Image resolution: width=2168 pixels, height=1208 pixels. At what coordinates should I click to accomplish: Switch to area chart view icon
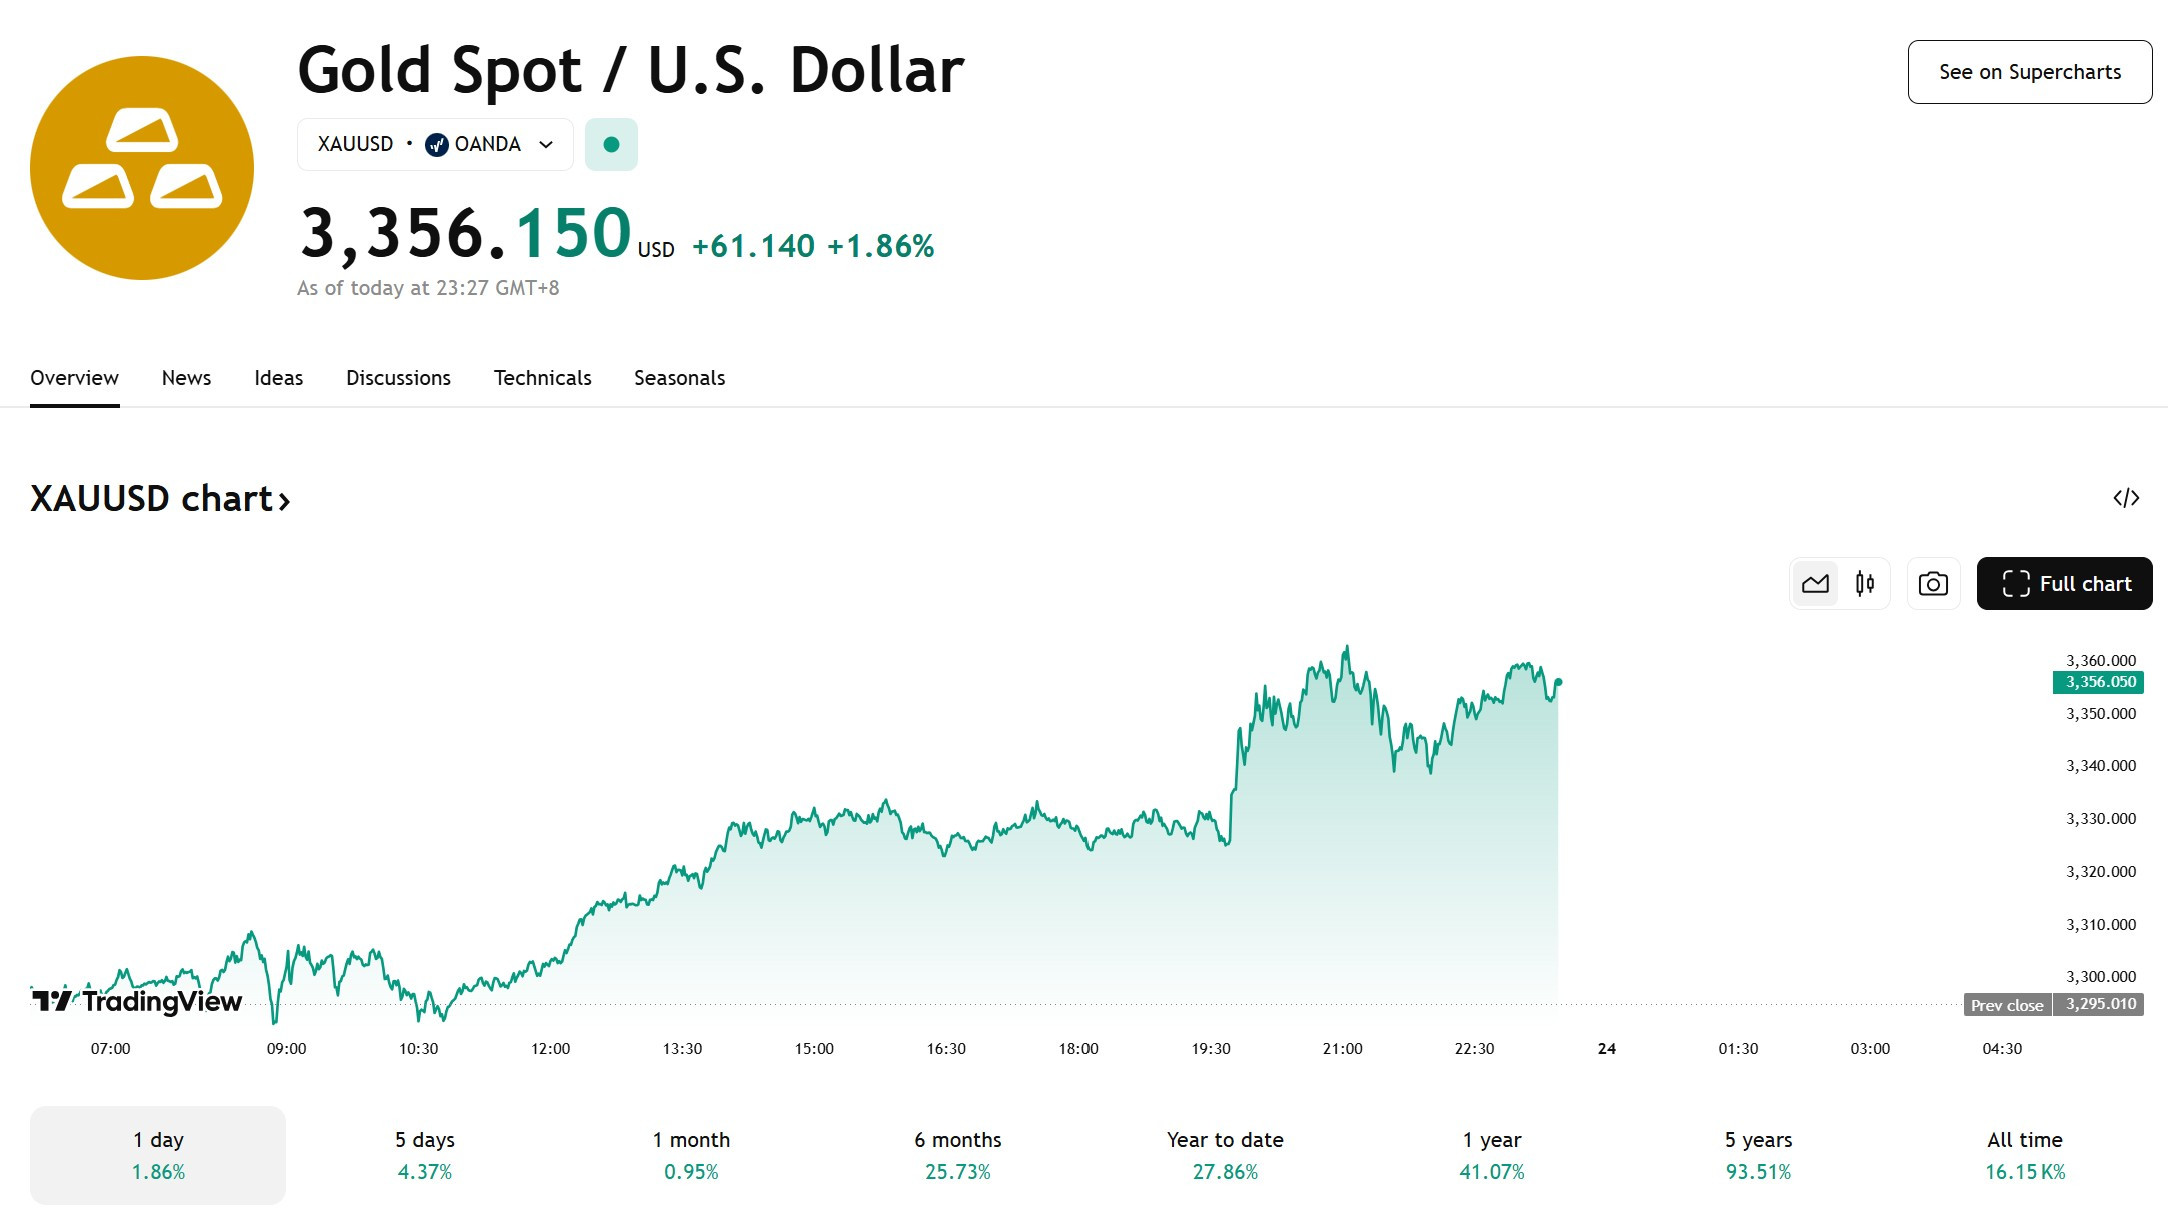[x=1815, y=584]
